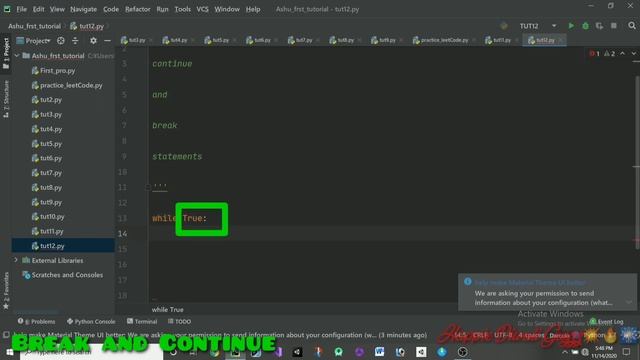Open Search Everywhere magnifier icon
Screen dimensions: 640x360
(x=632, y=26)
